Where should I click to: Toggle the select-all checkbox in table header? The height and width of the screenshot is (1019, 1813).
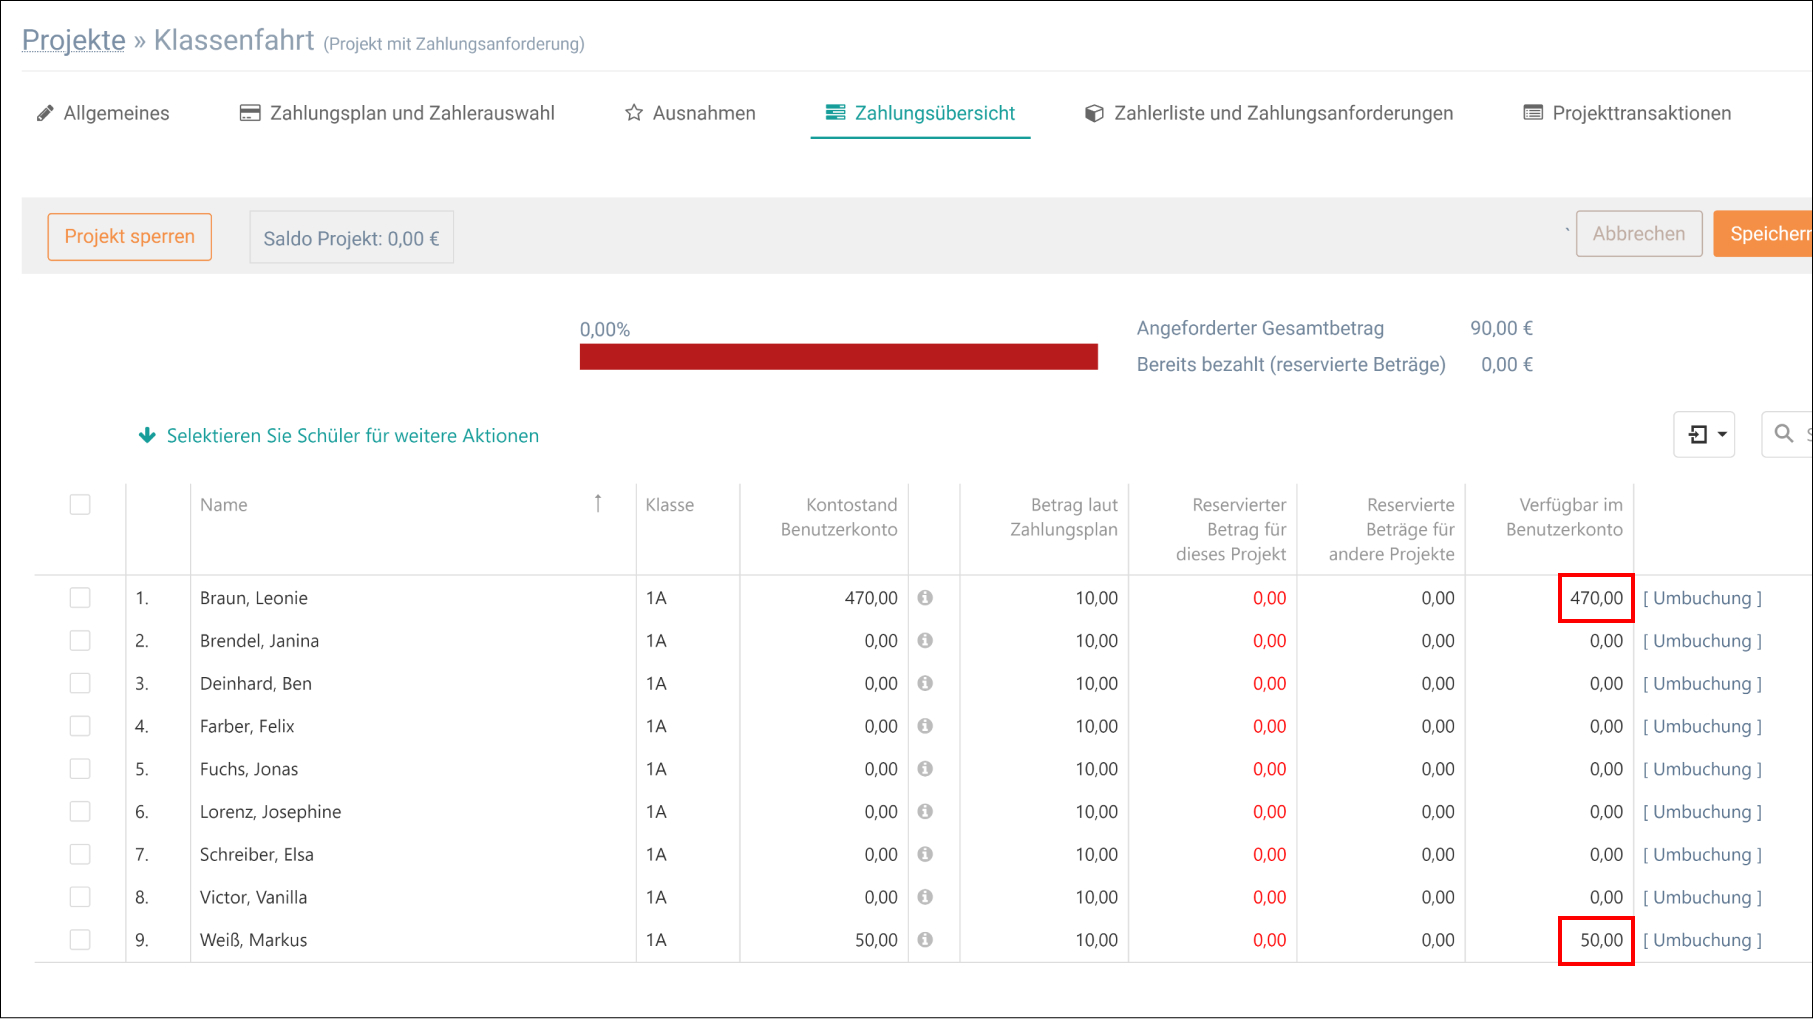coord(80,504)
